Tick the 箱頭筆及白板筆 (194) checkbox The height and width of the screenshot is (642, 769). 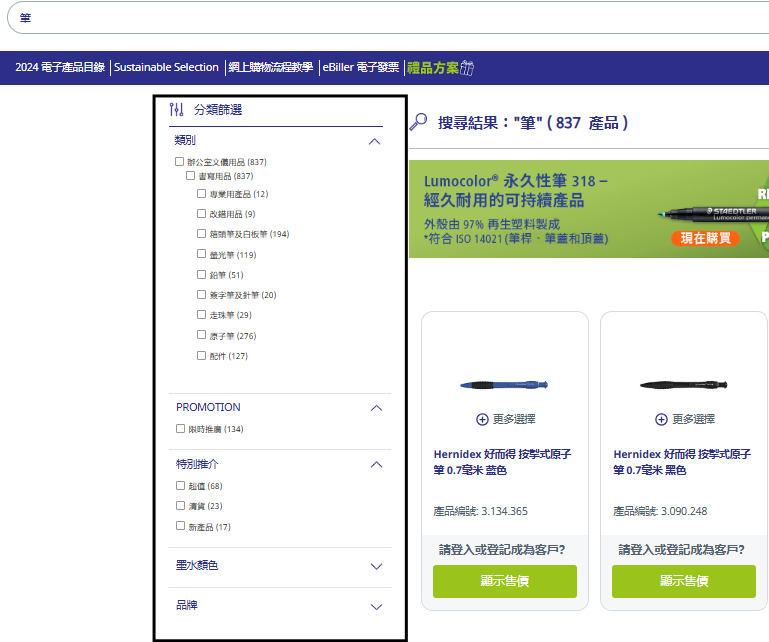coord(201,233)
